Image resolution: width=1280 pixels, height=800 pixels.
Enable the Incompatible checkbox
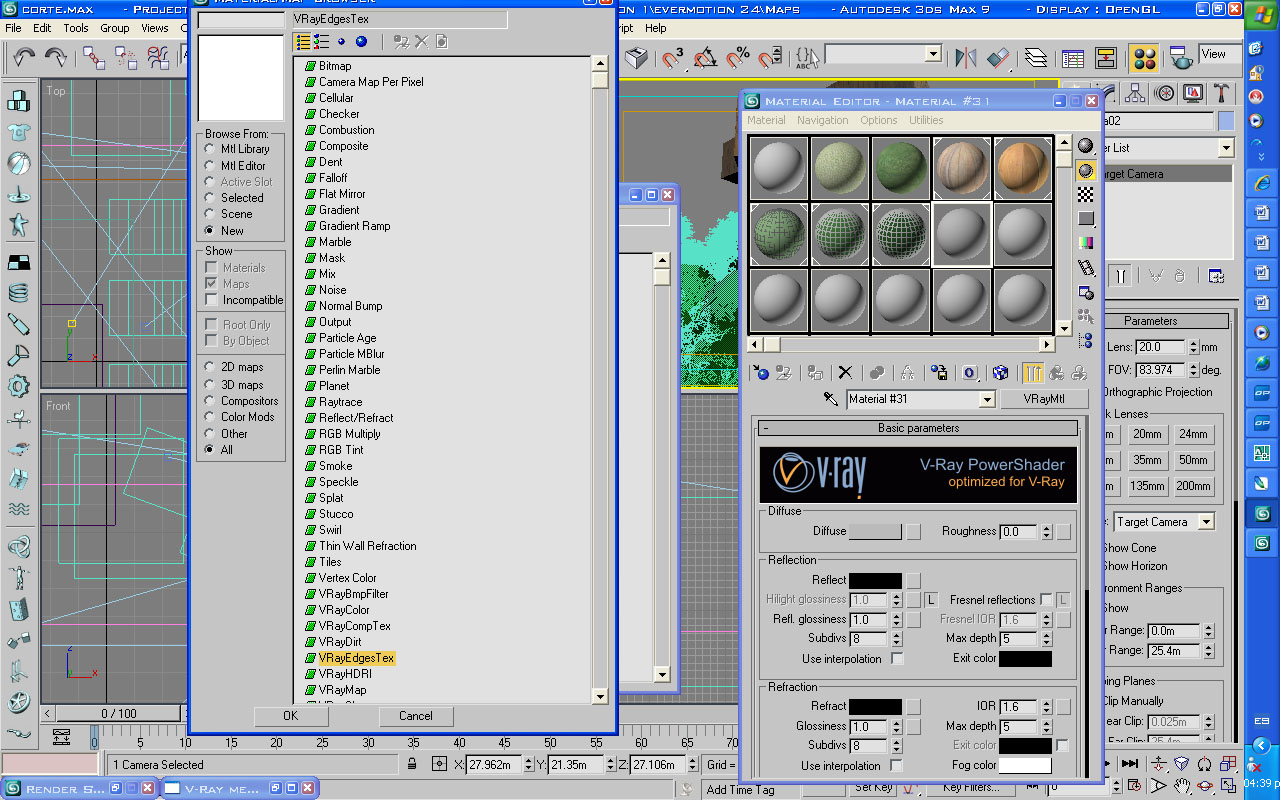point(211,300)
